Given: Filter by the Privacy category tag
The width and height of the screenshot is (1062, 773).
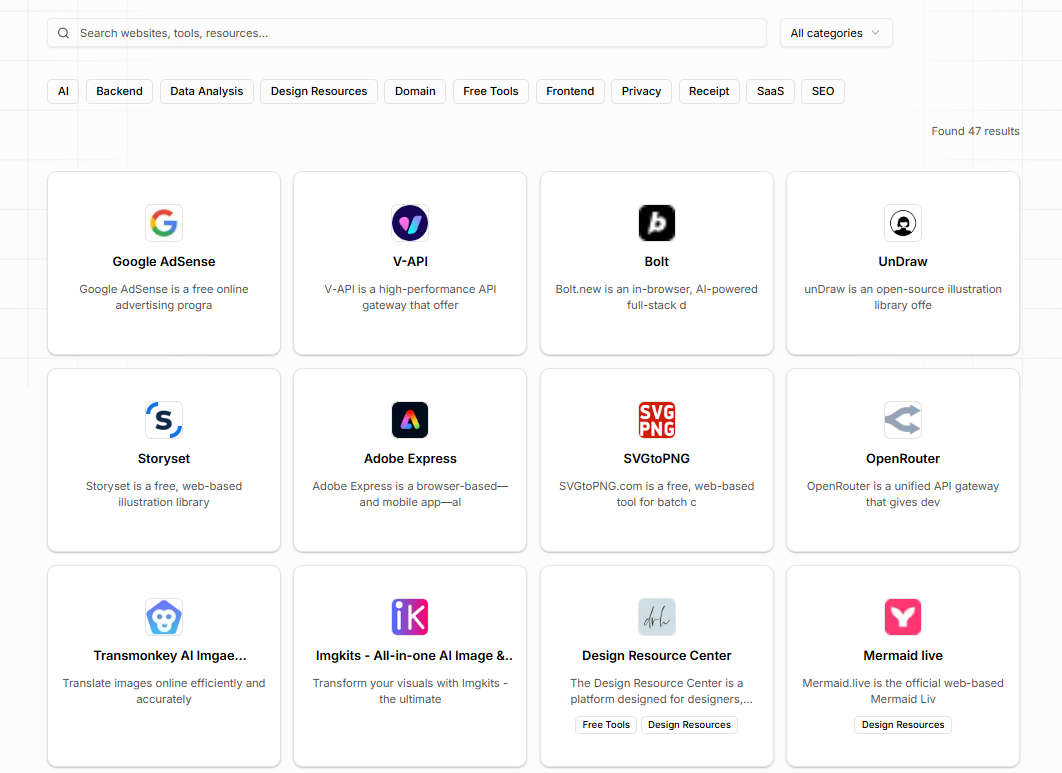Looking at the screenshot, I should (641, 91).
